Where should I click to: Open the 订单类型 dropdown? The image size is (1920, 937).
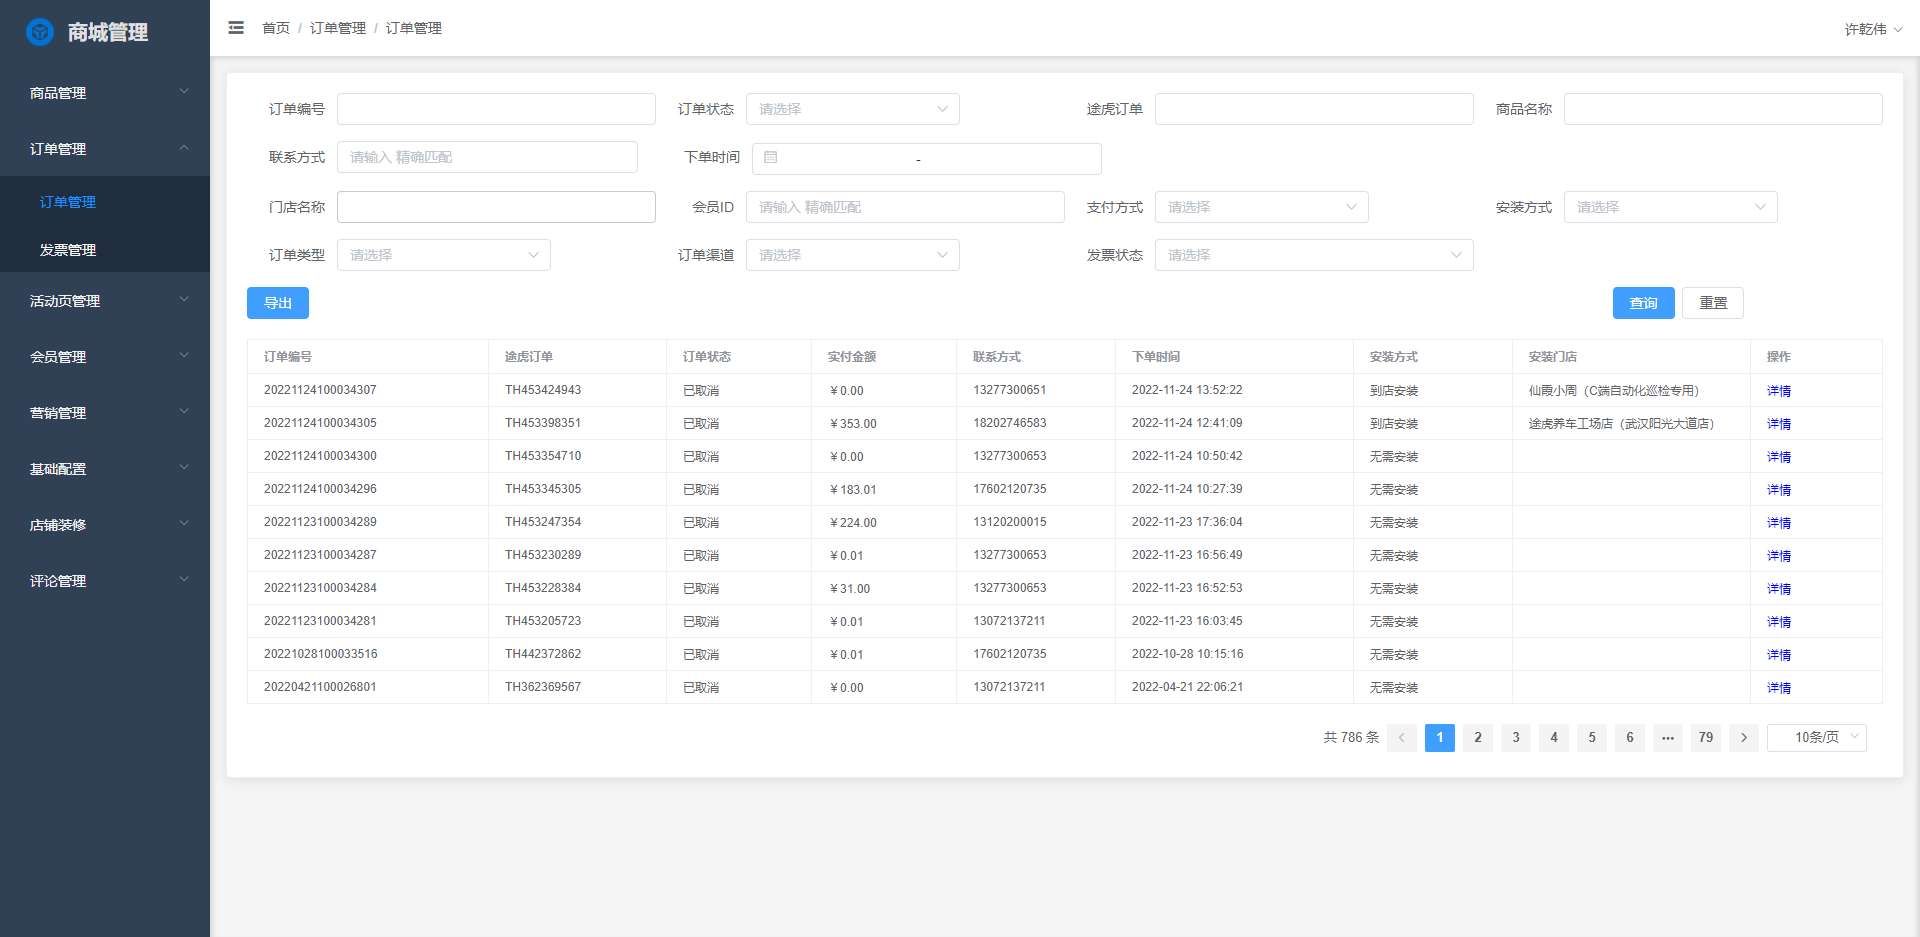click(x=444, y=255)
